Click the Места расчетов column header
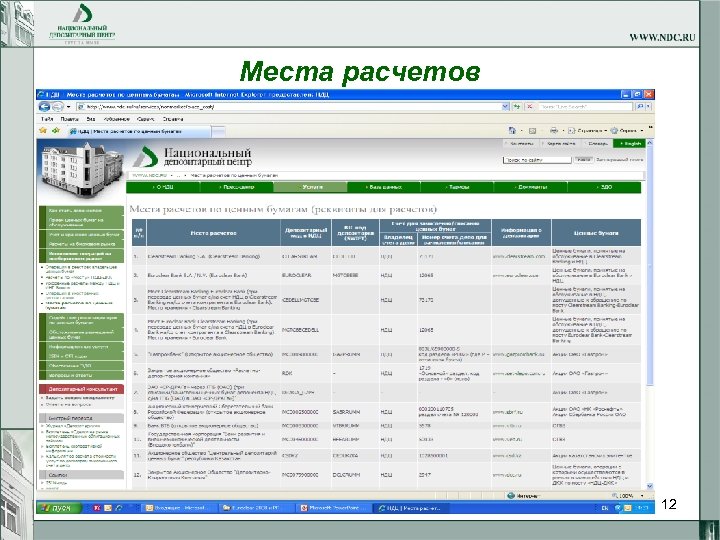This screenshot has width=720, height=540. 214,233
